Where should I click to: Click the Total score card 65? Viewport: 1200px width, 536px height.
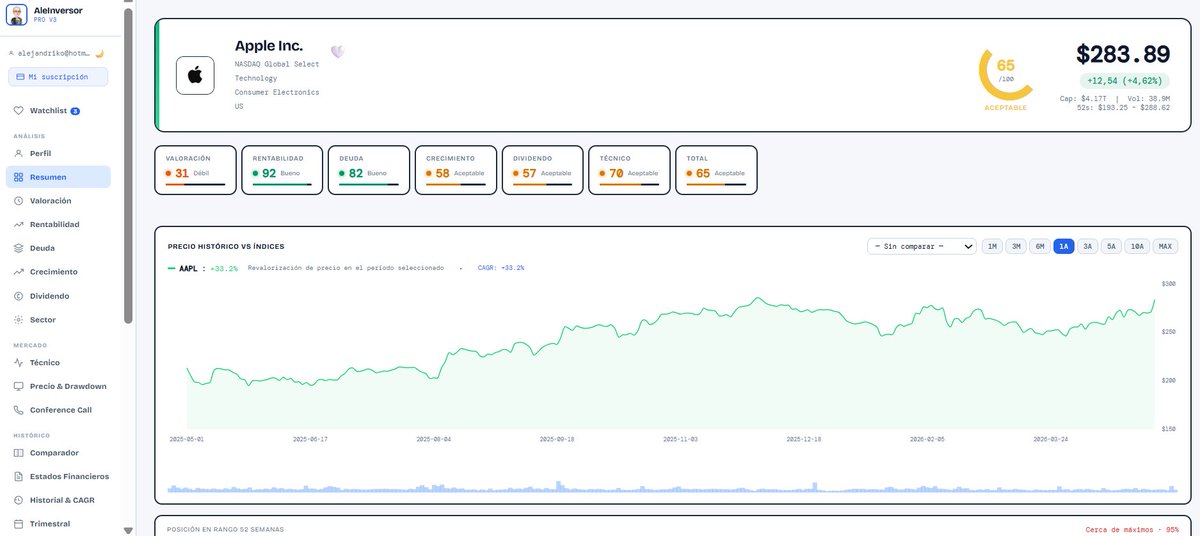tap(716, 170)
